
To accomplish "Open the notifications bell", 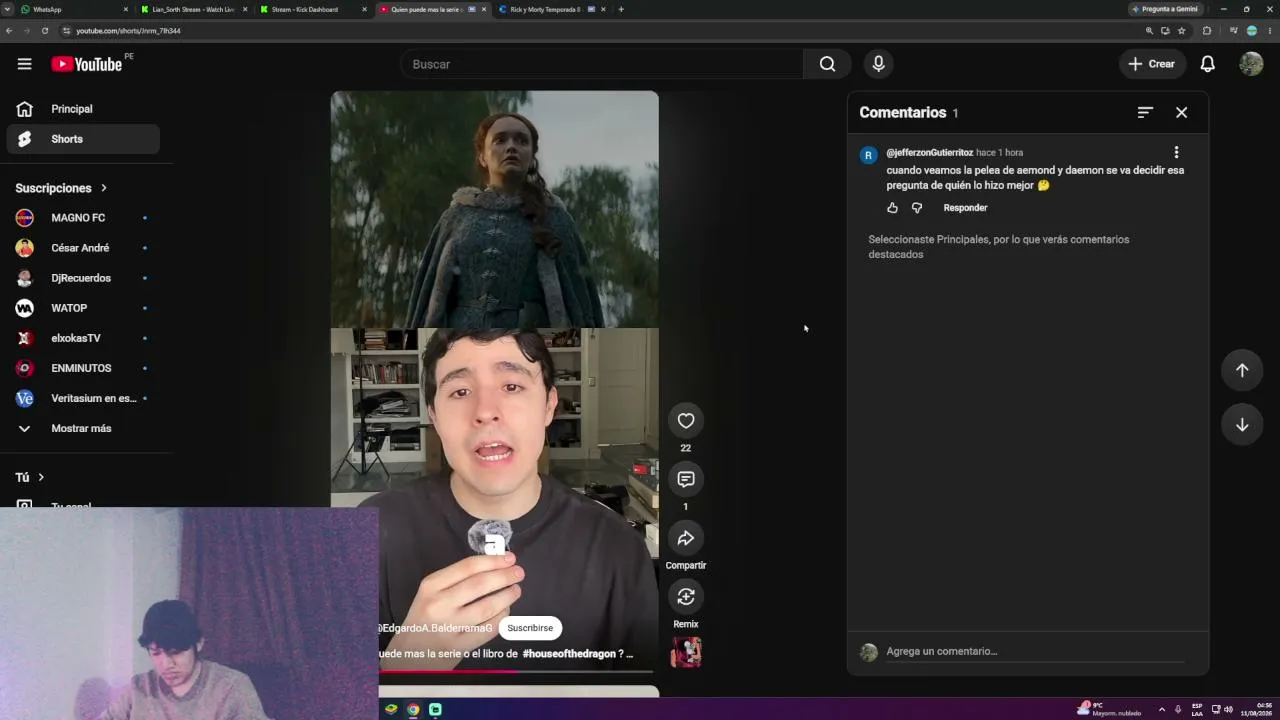I will (1207, 64).
